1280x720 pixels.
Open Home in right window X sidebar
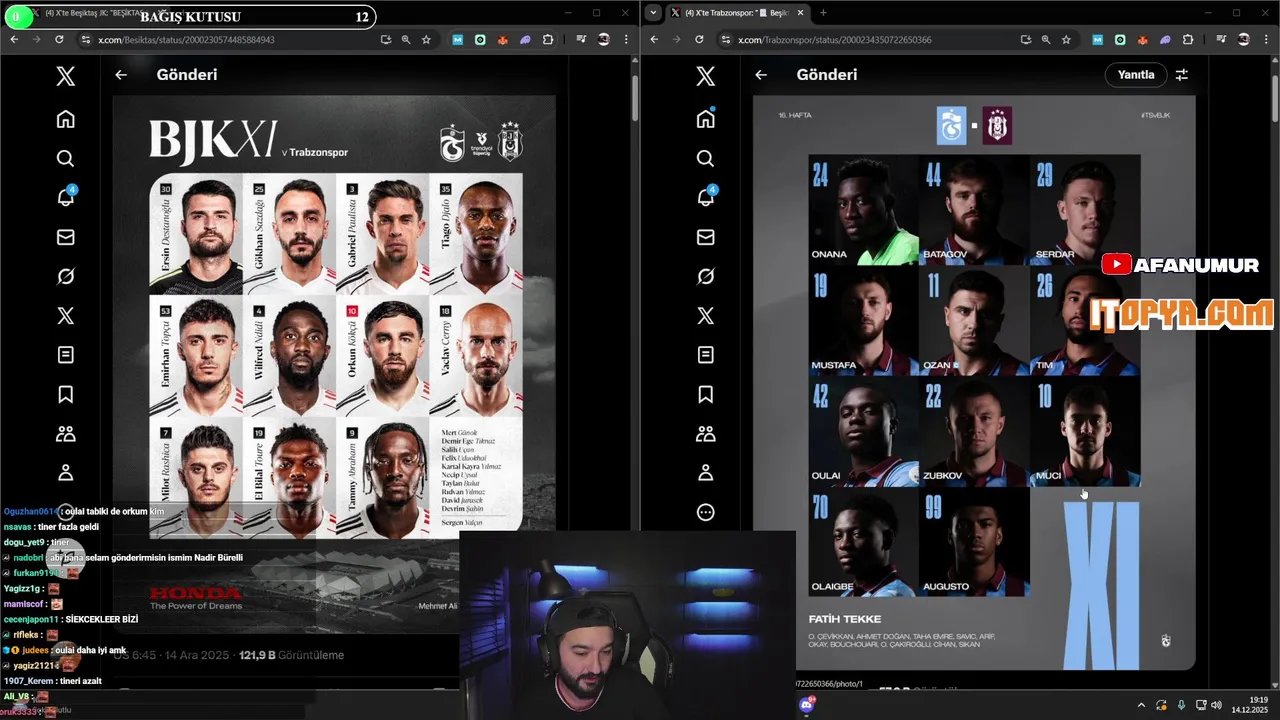point(705,119)
